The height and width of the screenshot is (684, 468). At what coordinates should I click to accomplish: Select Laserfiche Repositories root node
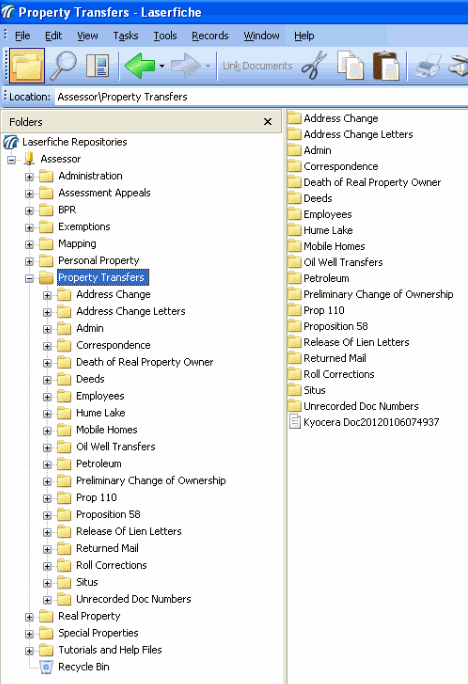(75, 142)
